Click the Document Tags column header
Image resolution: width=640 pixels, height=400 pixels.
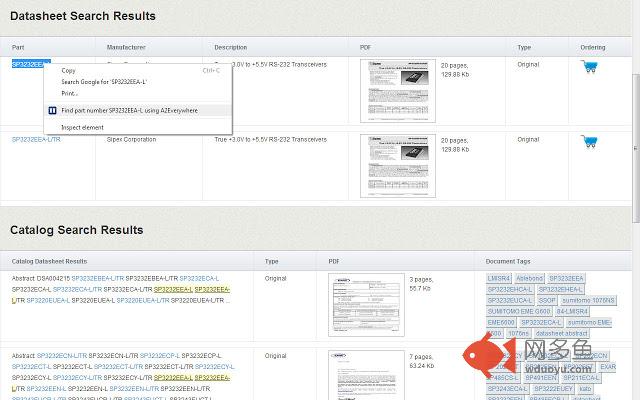tap(508, 261)
